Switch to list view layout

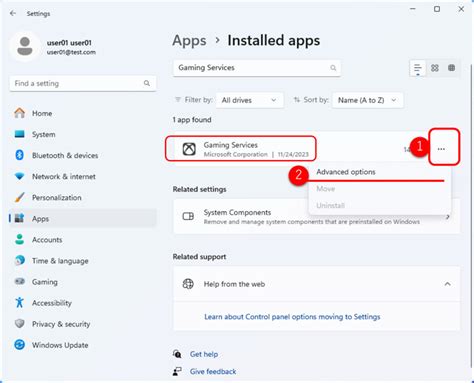pos(418,68)
